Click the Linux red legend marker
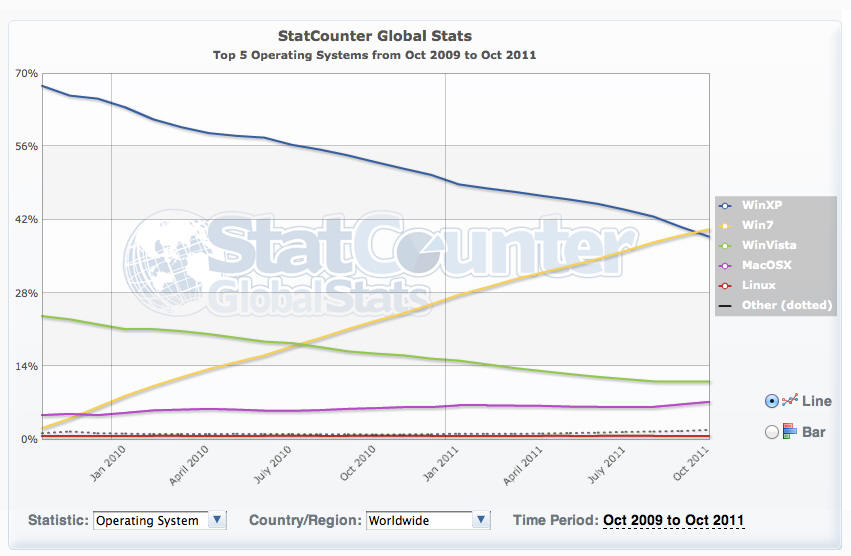The image size is (851, 556). (725, 286)
